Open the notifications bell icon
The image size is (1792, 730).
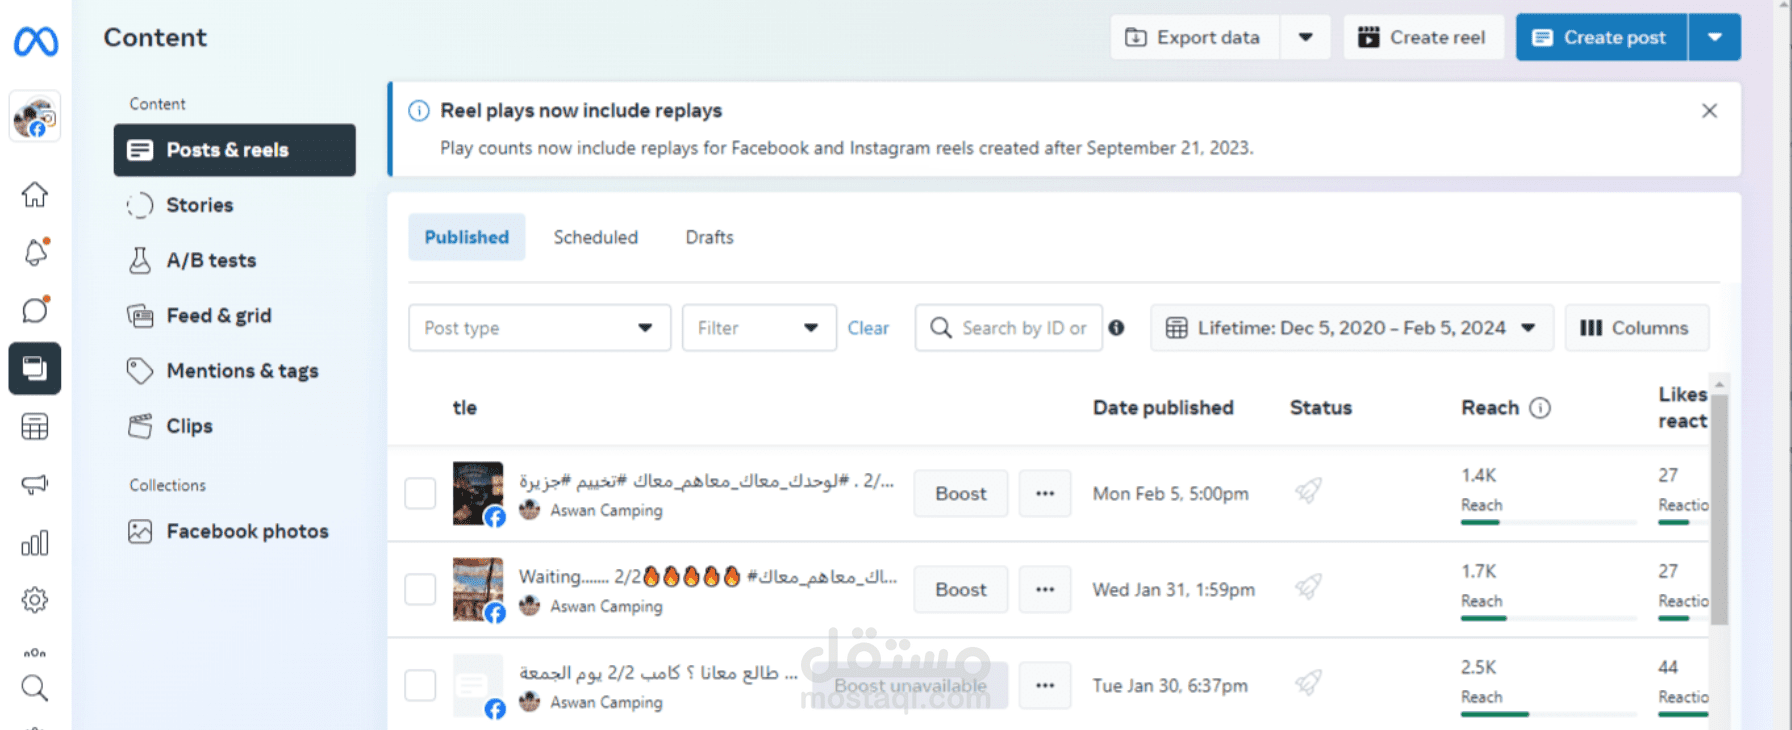coord(35,252)
